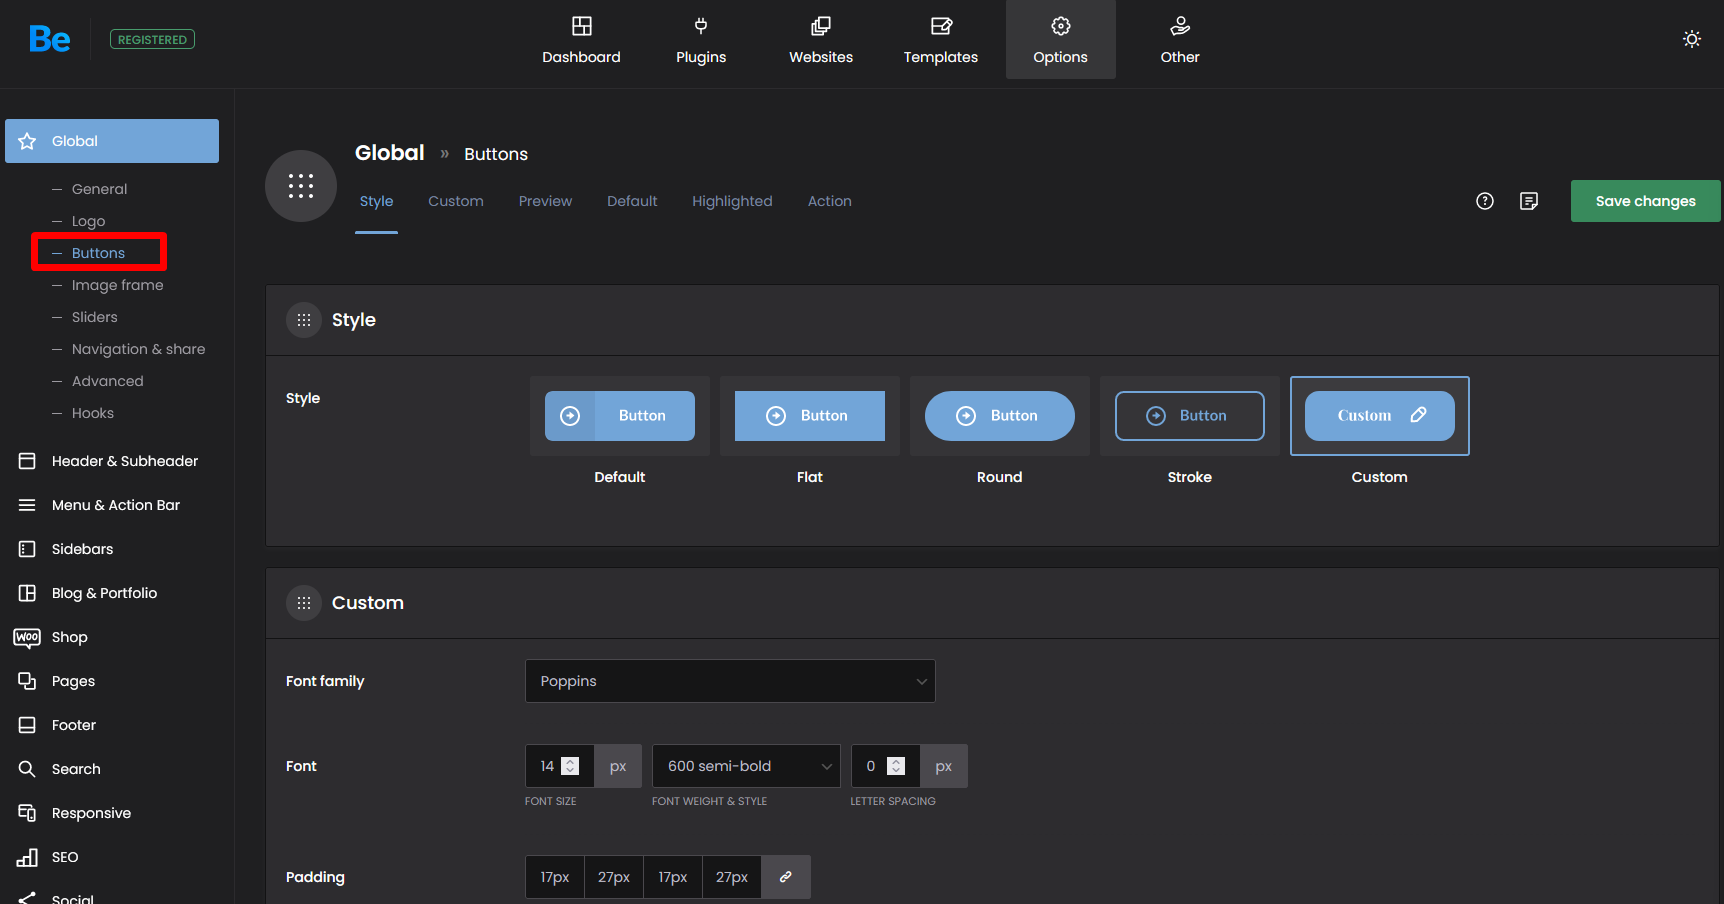Click the Woo Shop icon
Viewport: 1724px width, 904px height.
coord(27,637)
